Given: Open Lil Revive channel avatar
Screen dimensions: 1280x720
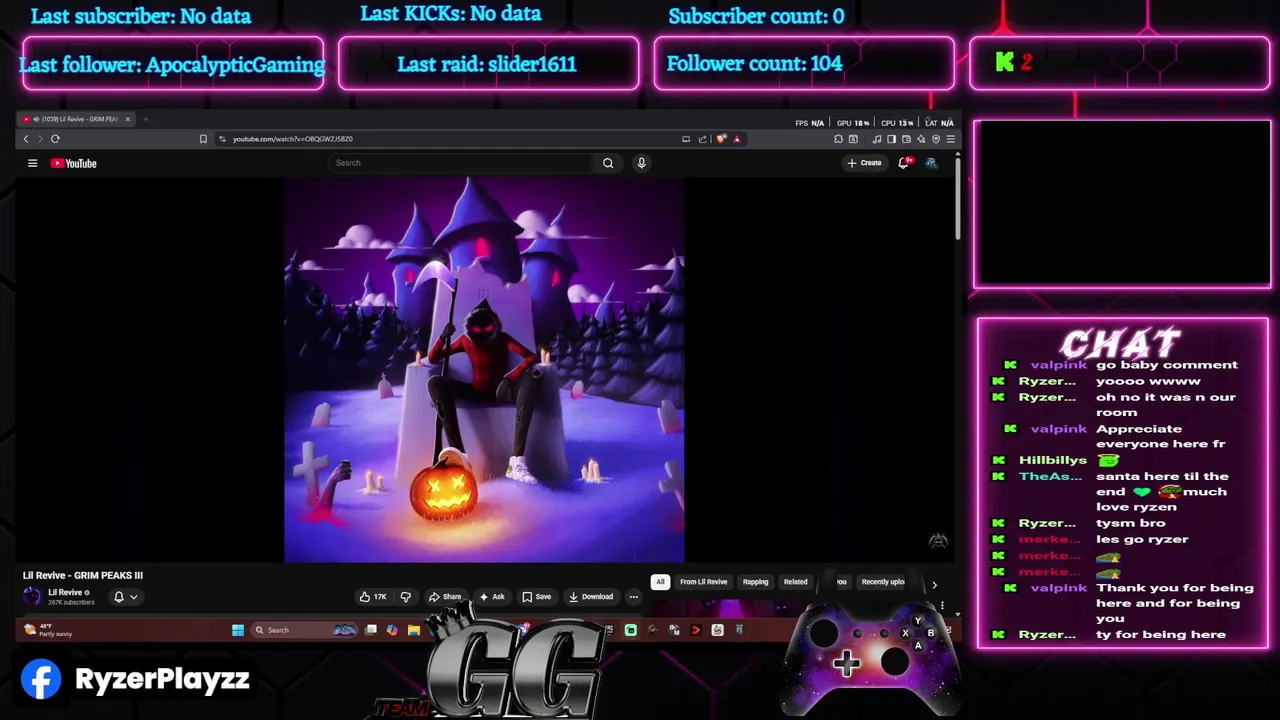Looking at the screenshot, I should click(32, 597).
